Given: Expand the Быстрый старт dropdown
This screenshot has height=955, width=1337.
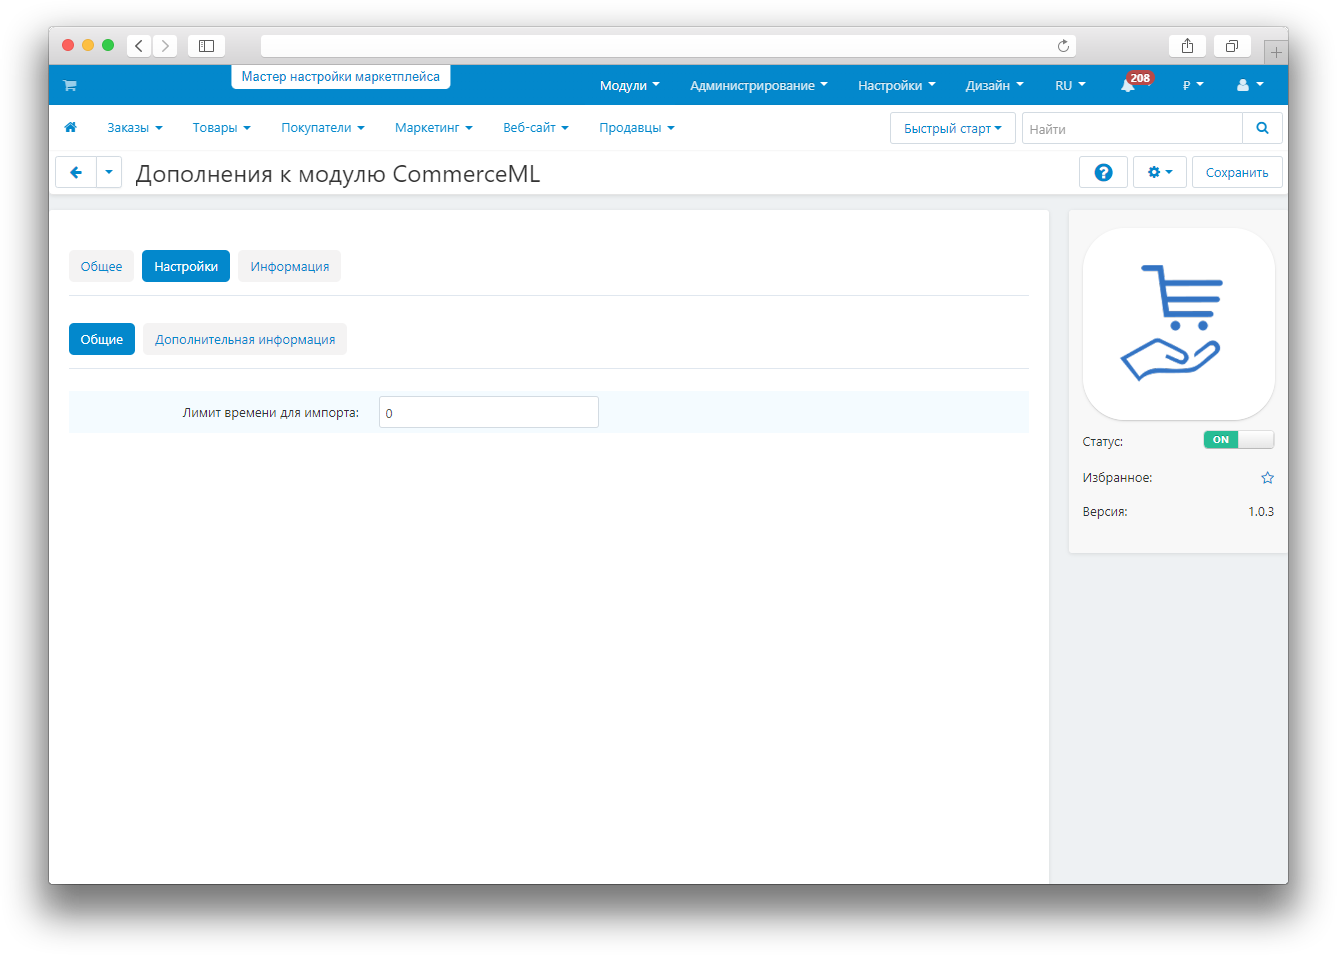Looking at the screenshot, I should 952,128.
